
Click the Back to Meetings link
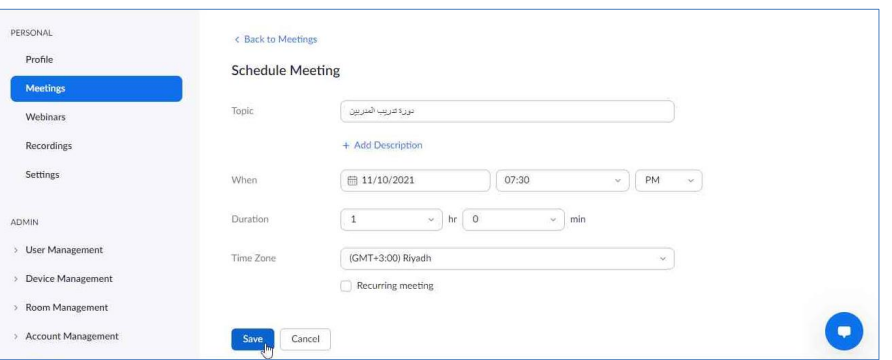tap(275, 39)
